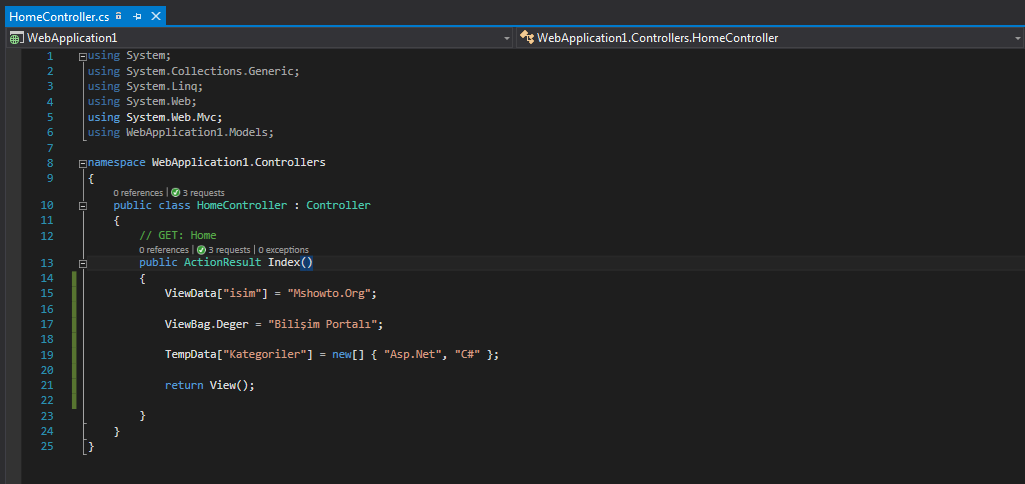
Task: Click 'System.Collections.Generic' in the using line
Action: point(212,71)
